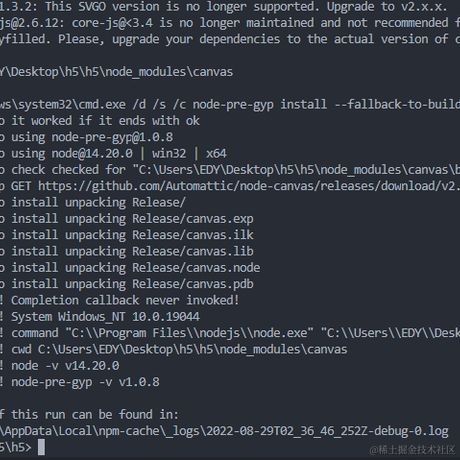Image resolution: width=460 pixels, height=460 pixels.
Task: Click the blinking terminal cursor at prompt
Action: pos(41,447)
